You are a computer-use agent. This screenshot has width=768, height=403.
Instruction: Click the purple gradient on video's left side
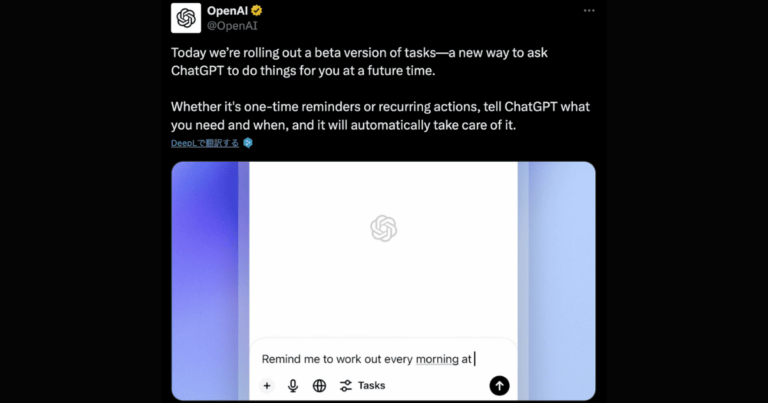(205, 280)
